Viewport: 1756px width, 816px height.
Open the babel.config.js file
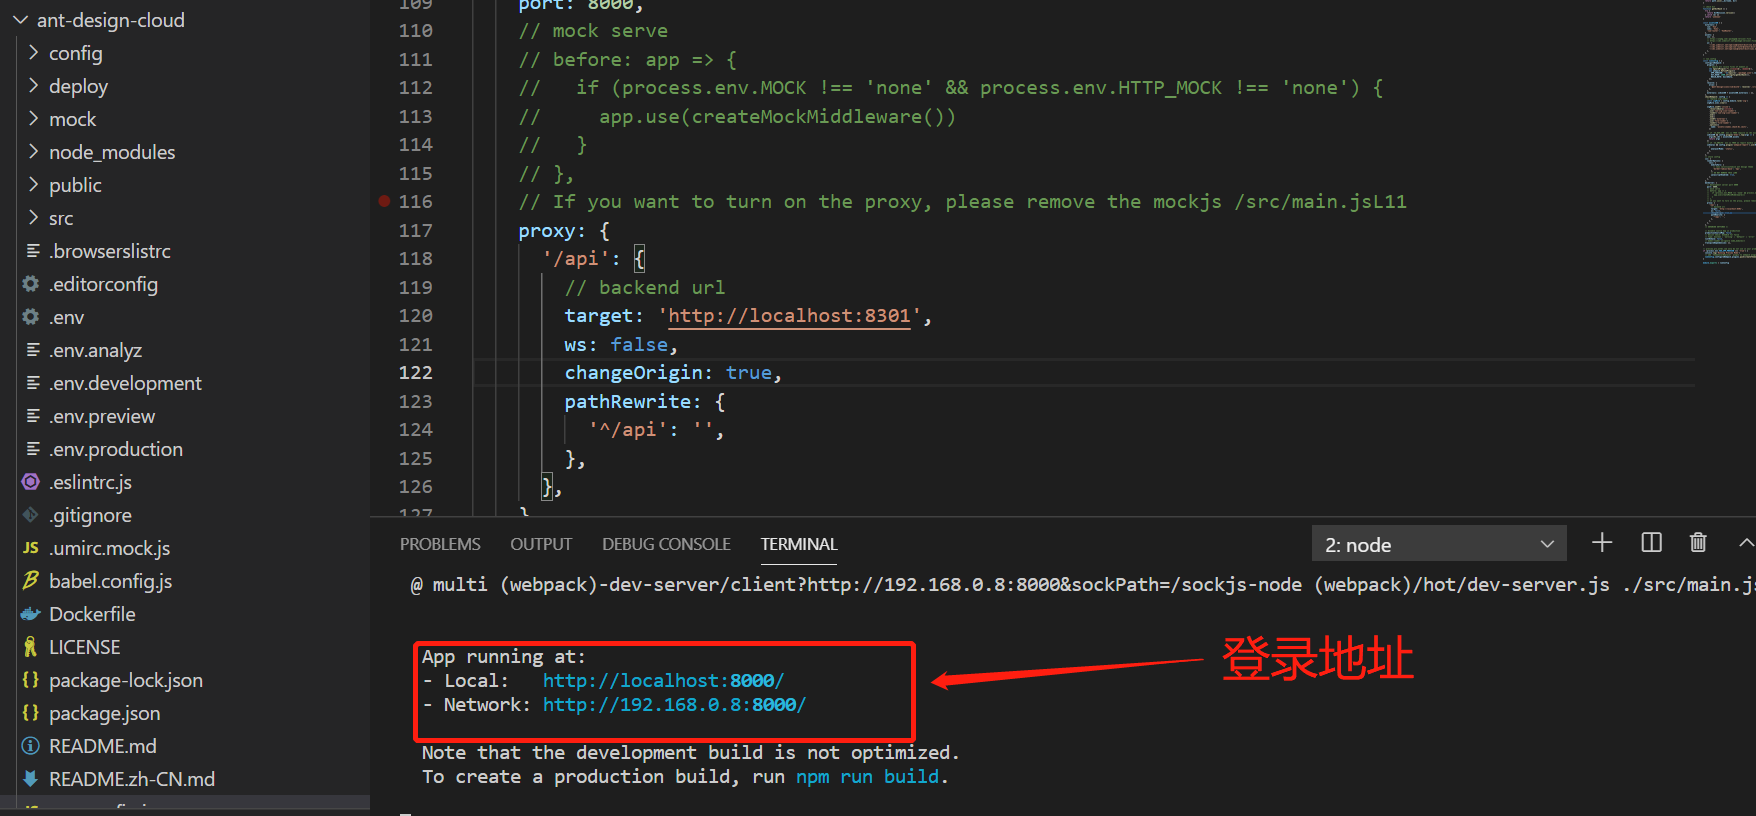110,581
